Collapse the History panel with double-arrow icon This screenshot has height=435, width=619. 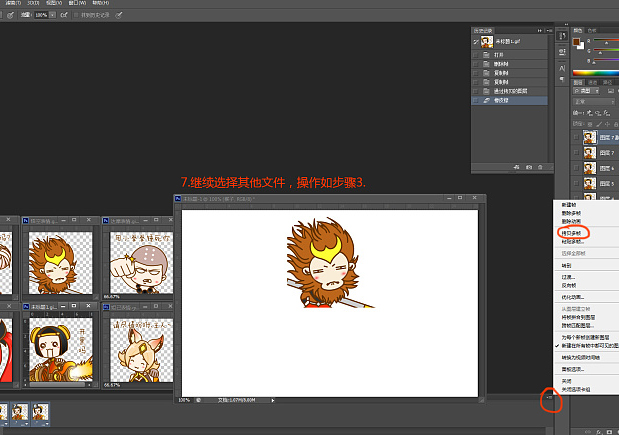pyautogui.click(x=540, y=30)
